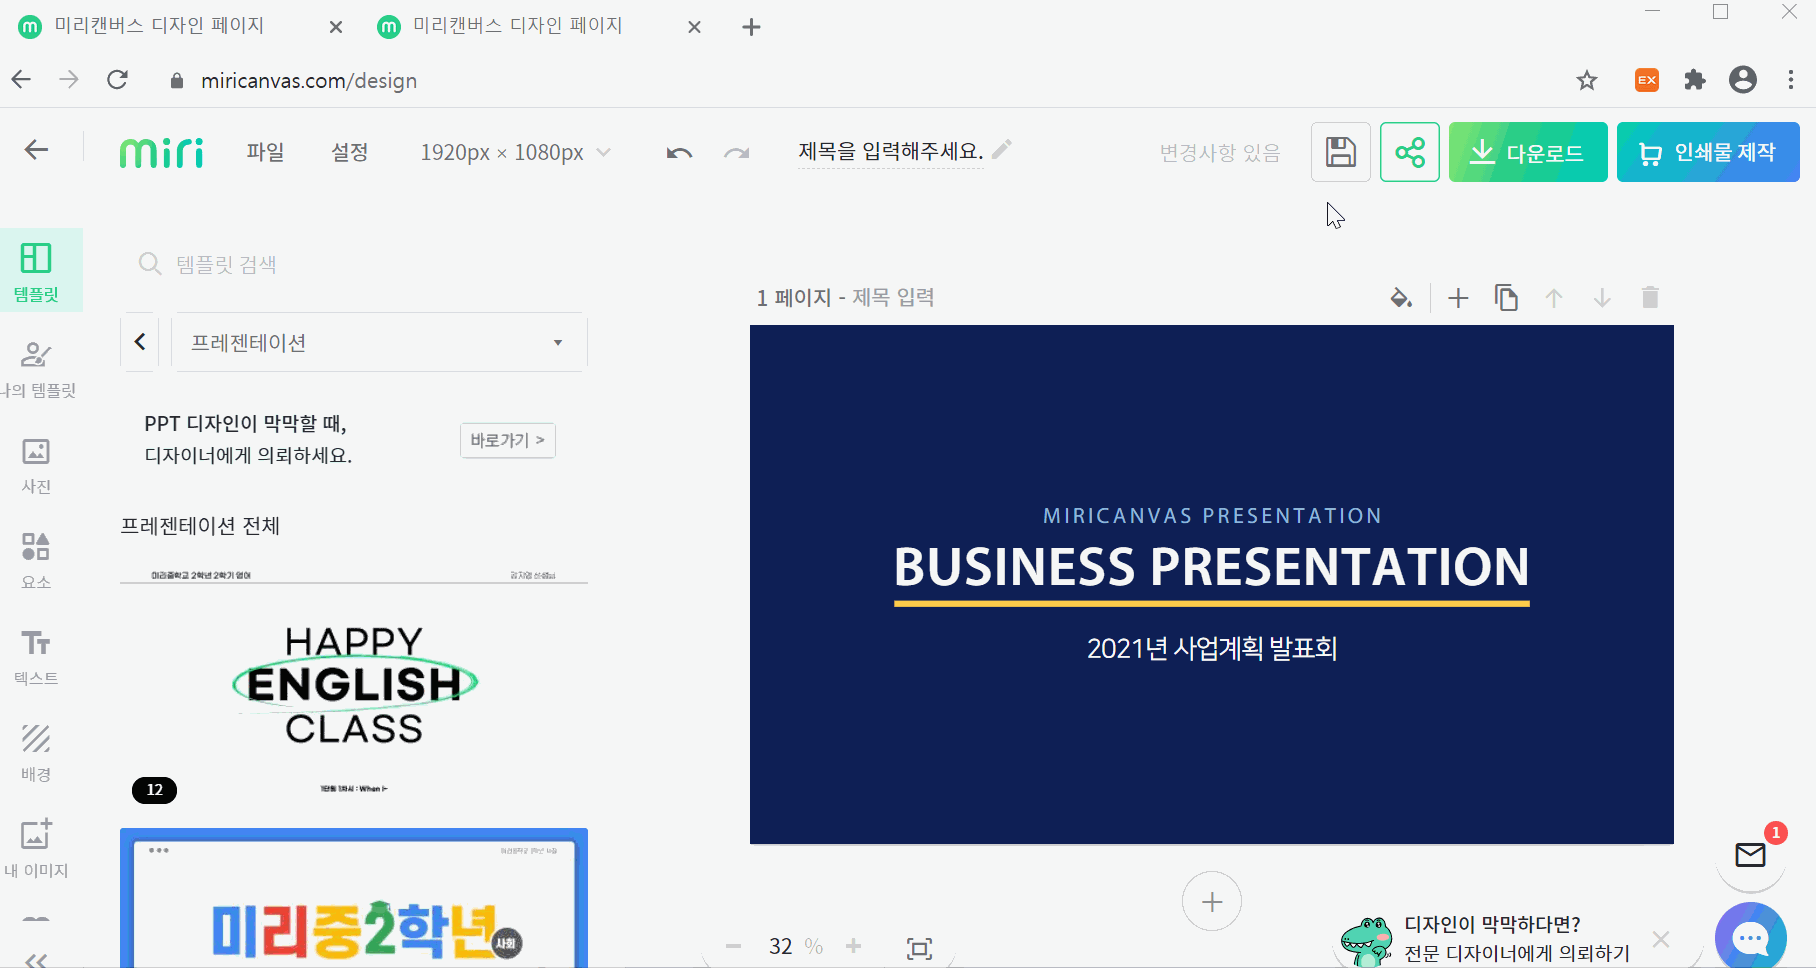Open the mail notification icon
The image size is (1816, 968).
pos(1751,855)
